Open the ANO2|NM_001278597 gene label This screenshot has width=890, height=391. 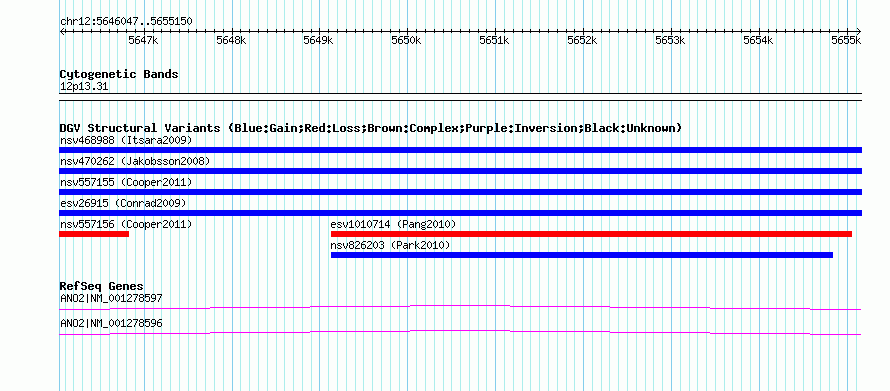pos(111,298)
